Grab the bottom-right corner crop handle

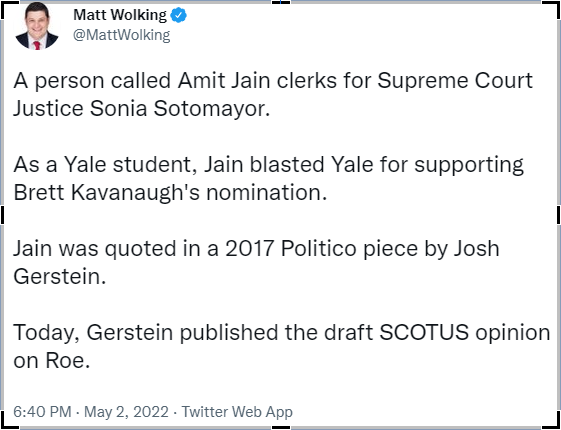[554, 423]
